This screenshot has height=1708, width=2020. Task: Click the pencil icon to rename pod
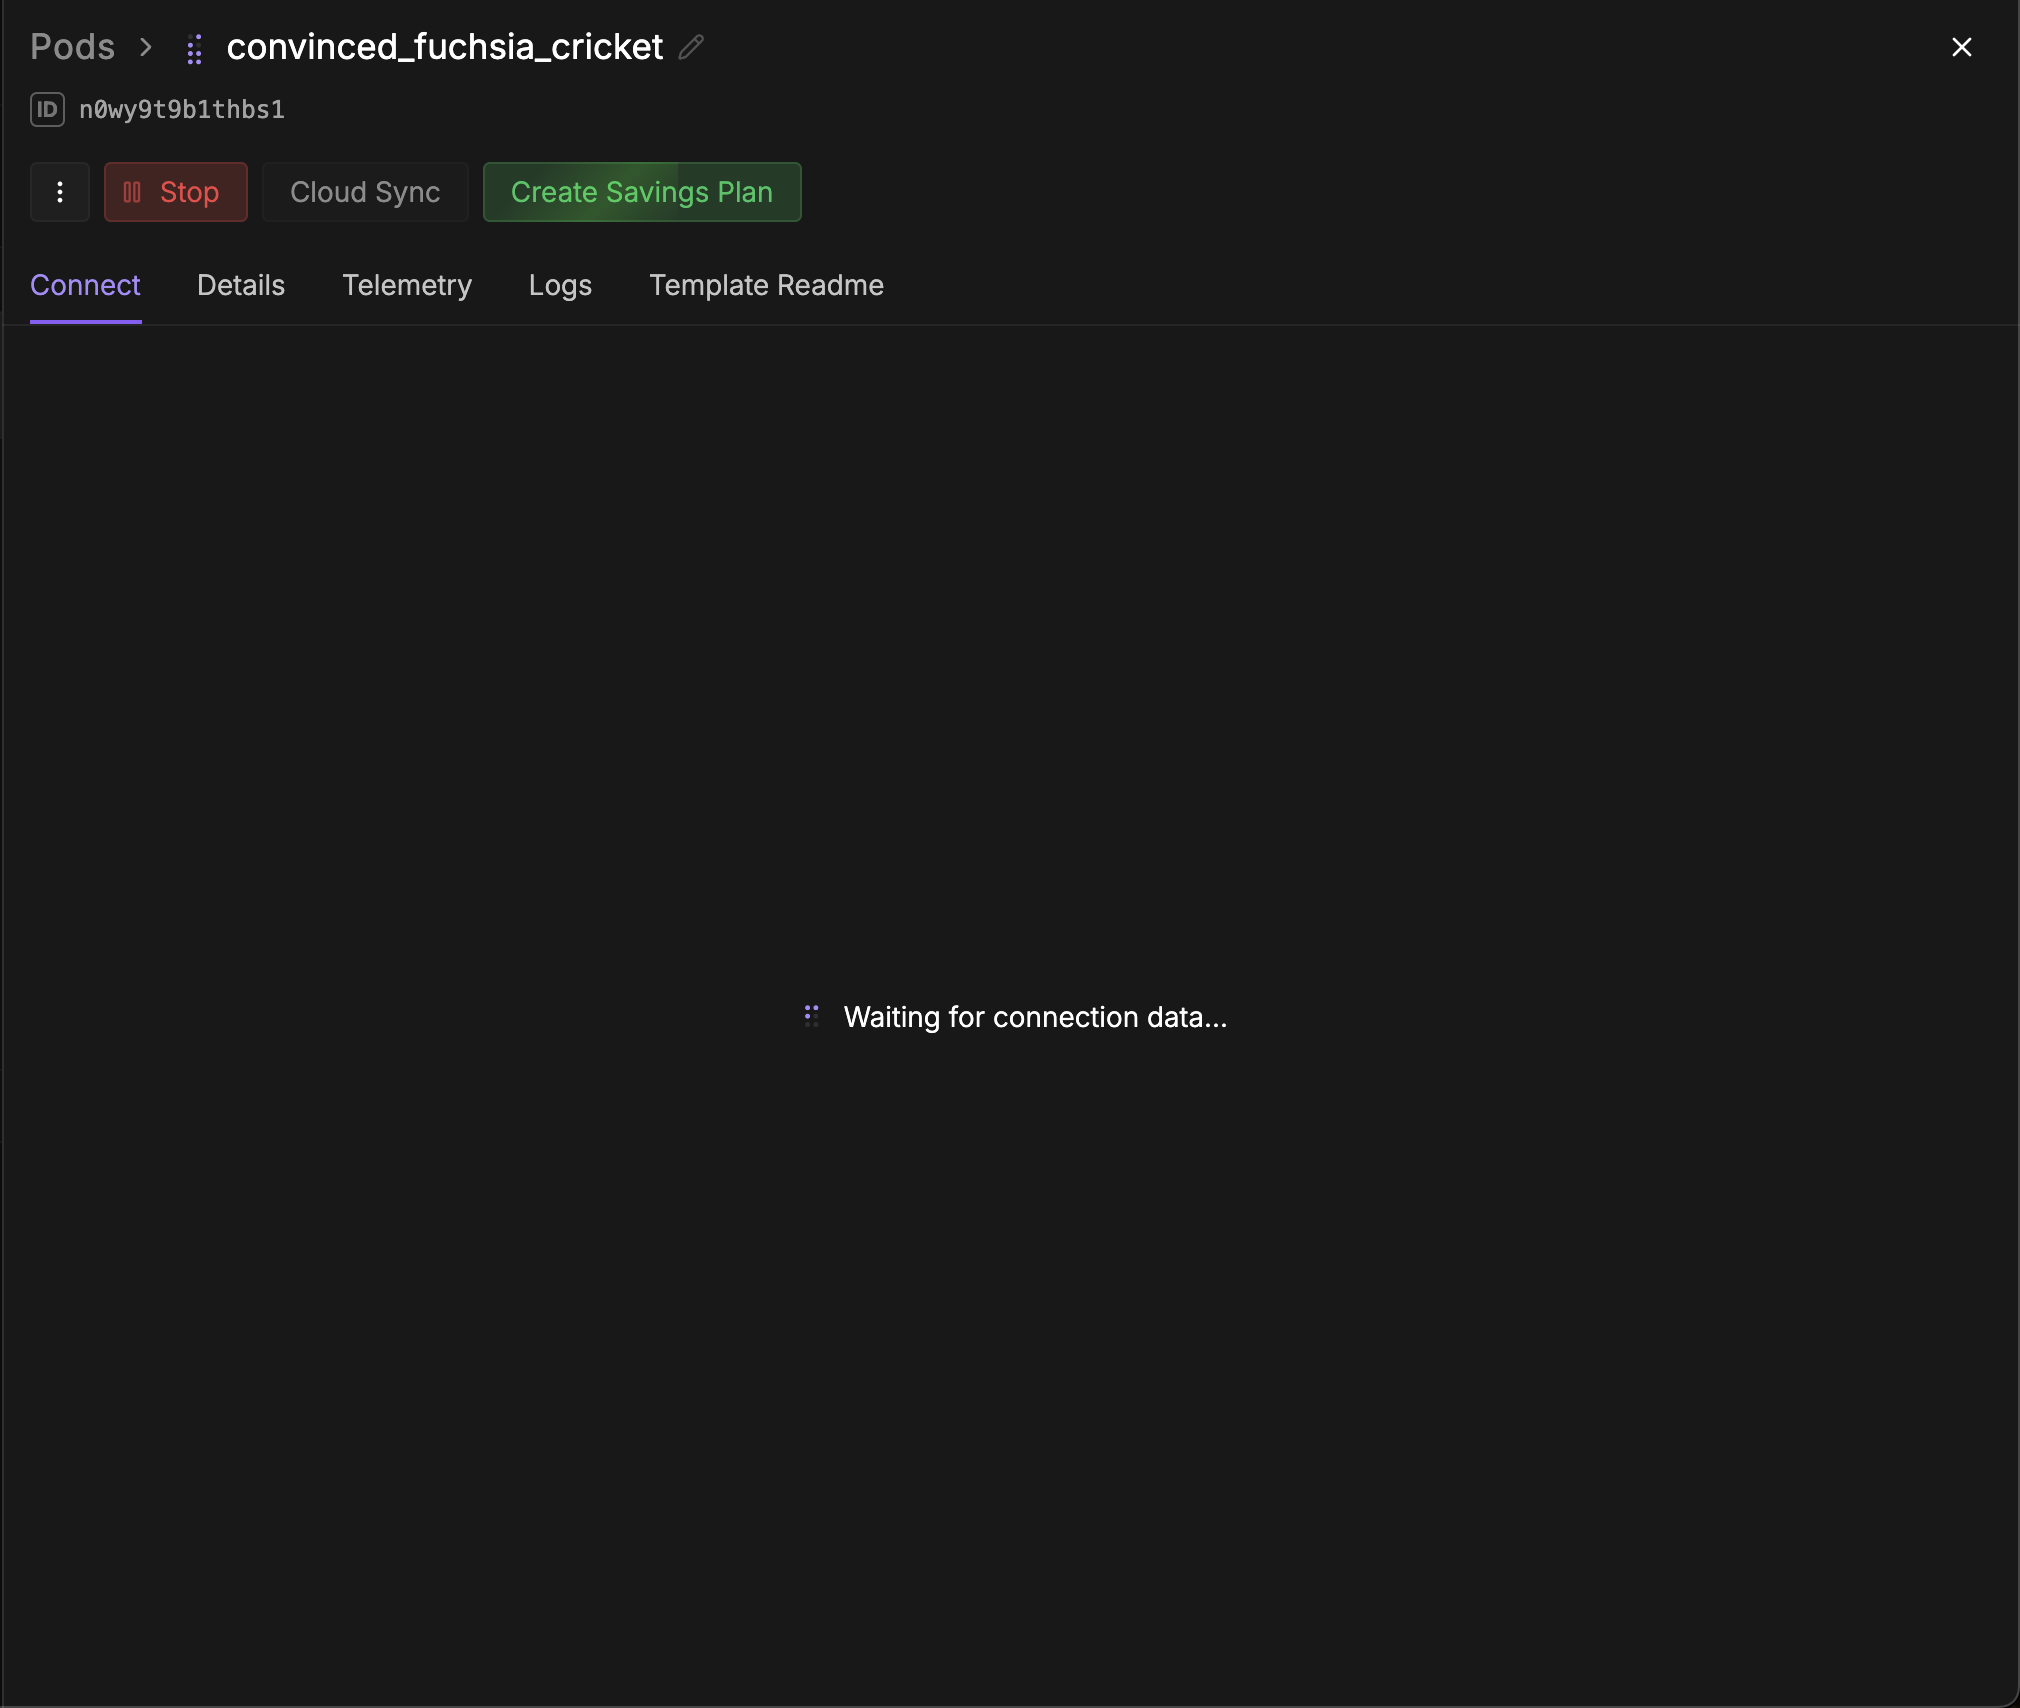[691, 47]
